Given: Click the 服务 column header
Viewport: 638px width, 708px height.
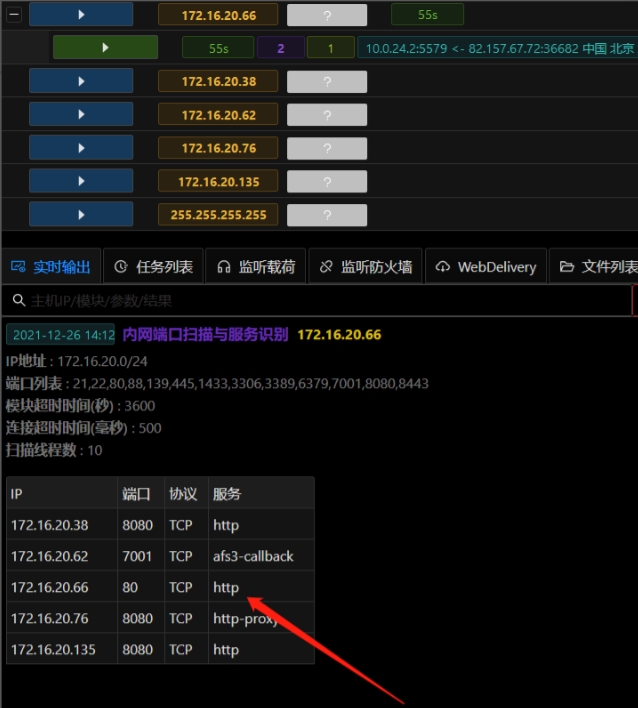Looking at the screenshot, I should tap(261, 493).
